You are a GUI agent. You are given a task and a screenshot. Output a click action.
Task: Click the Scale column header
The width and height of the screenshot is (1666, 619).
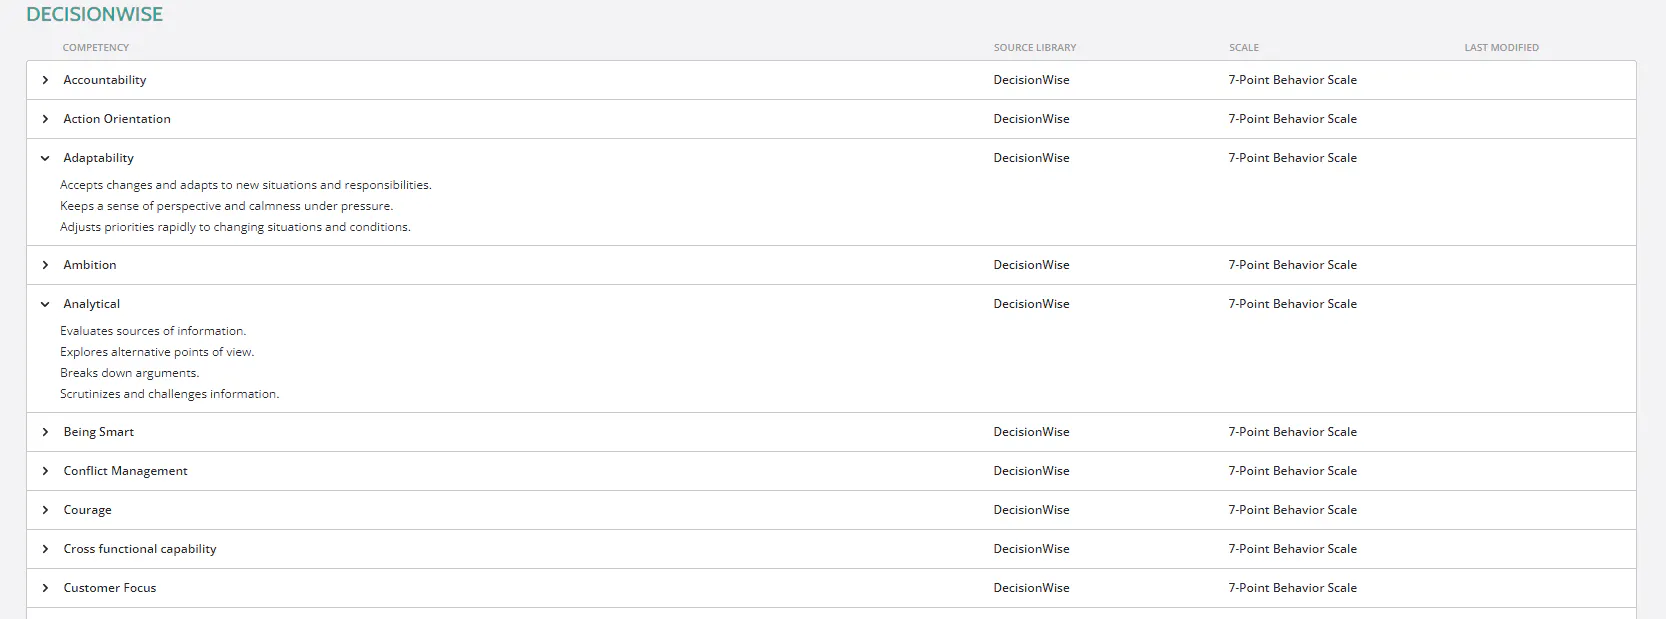pos(1244,47)
